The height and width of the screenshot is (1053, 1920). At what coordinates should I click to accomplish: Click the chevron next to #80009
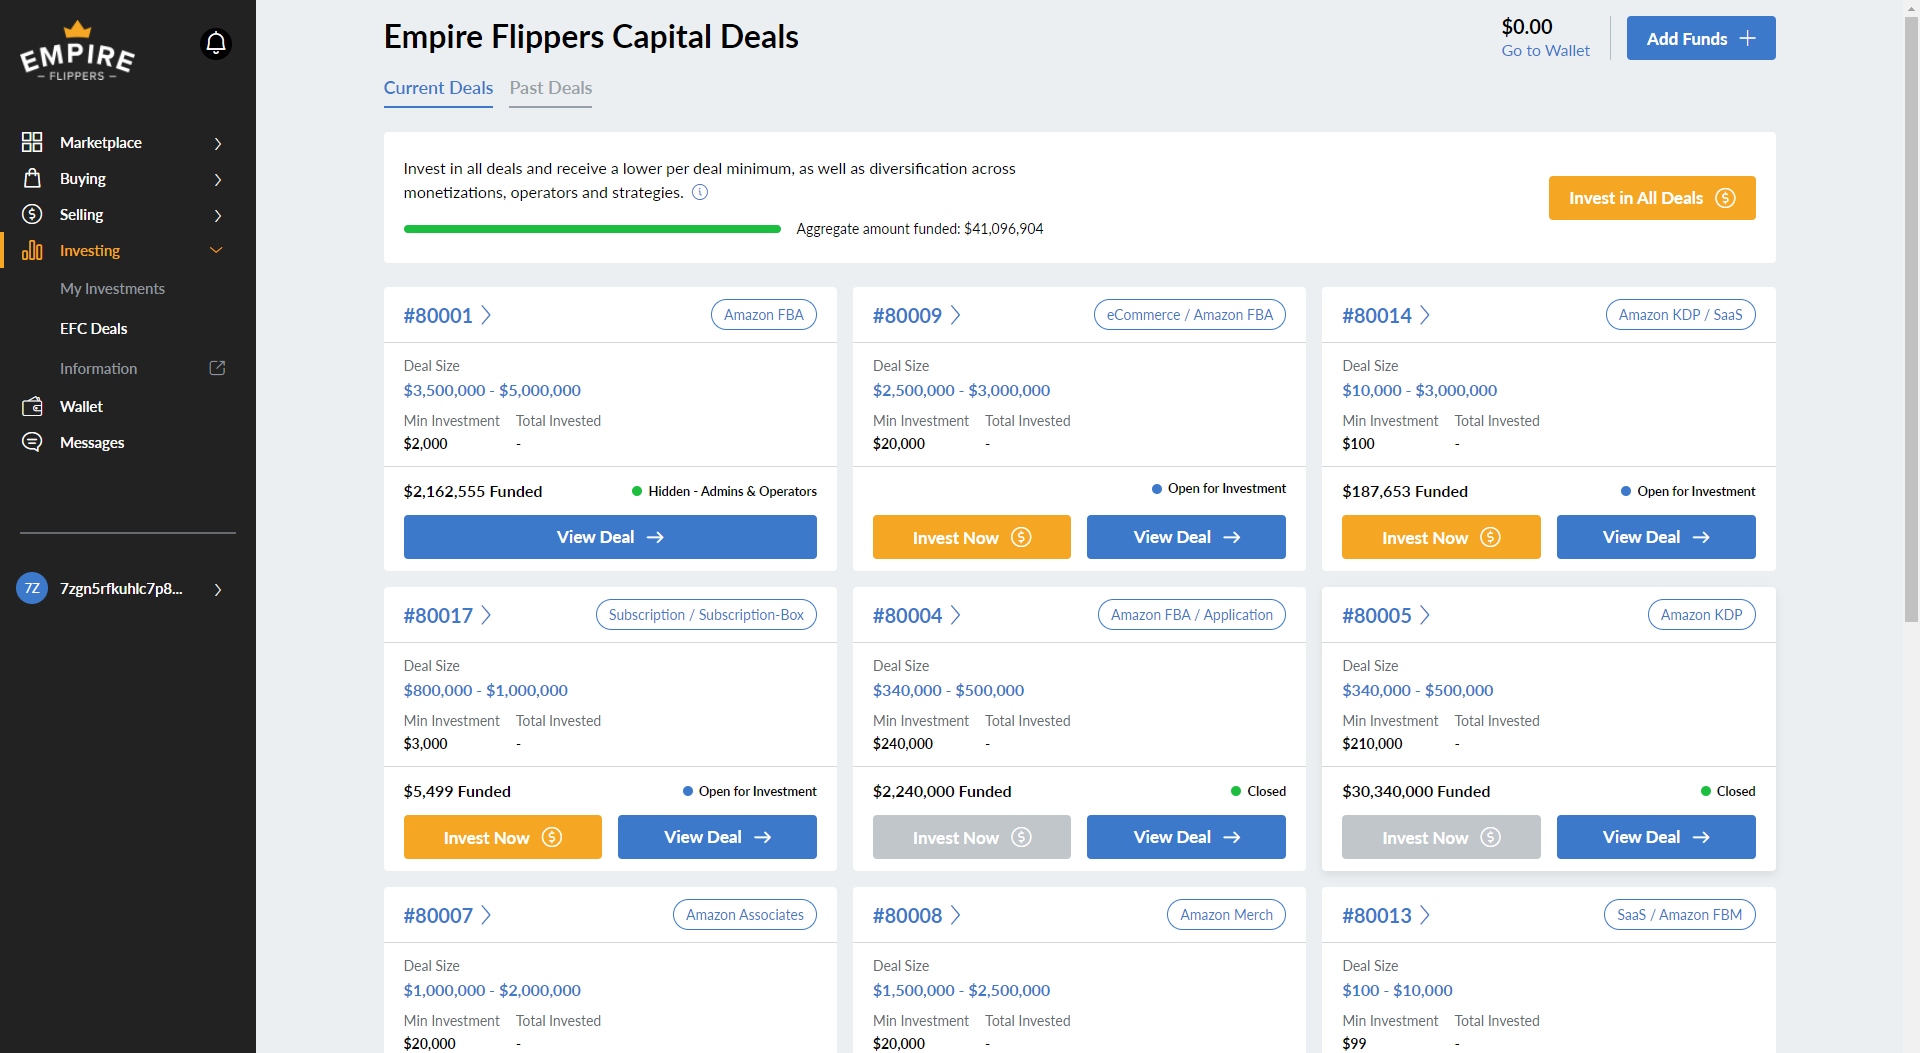click(x=955, y=315)
